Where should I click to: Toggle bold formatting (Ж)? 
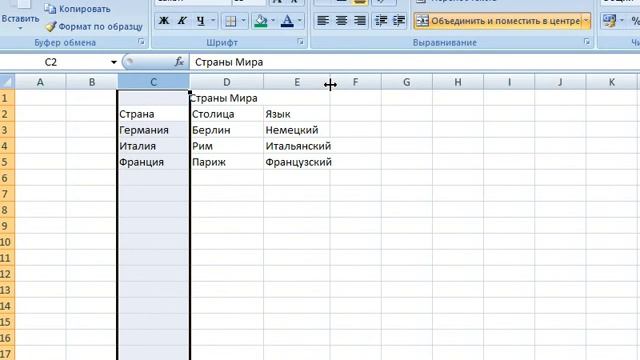[x=164, y=21]
